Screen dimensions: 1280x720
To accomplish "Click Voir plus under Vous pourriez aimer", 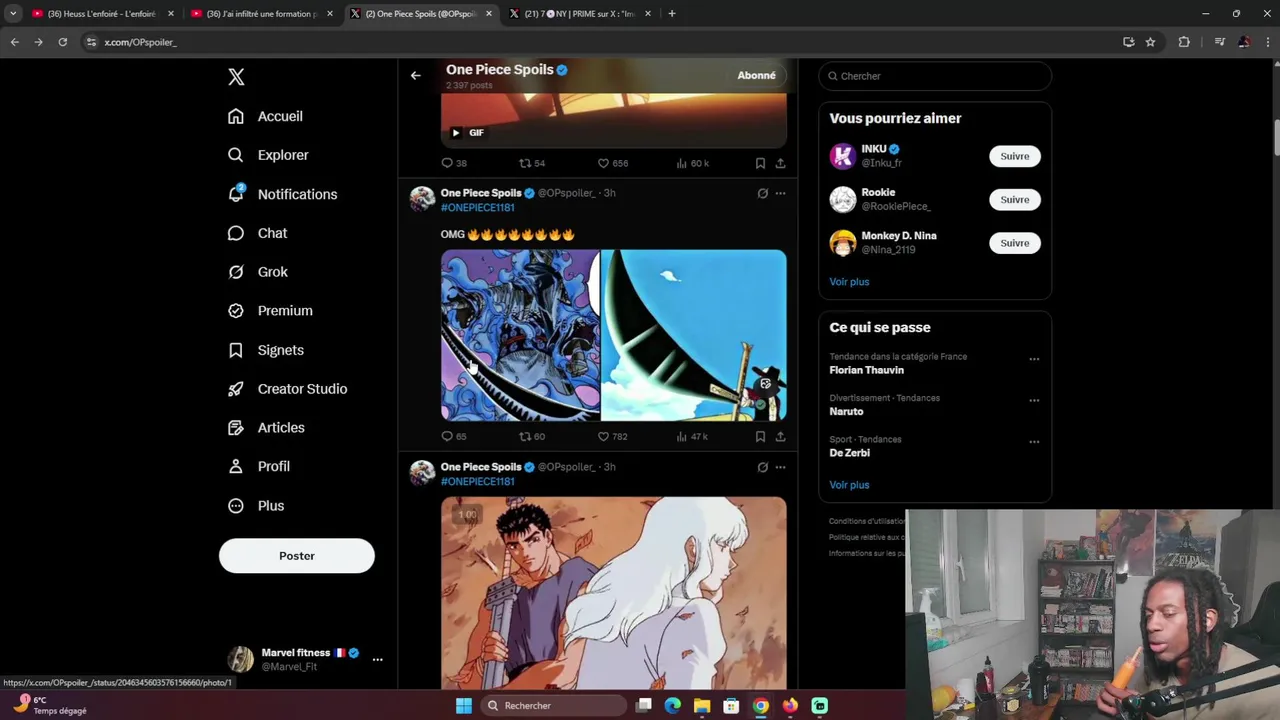I will pos(849,281).
